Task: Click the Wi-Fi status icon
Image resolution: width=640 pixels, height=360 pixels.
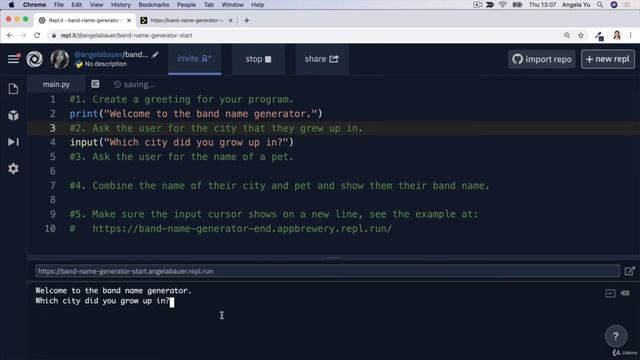Action: 502,4
